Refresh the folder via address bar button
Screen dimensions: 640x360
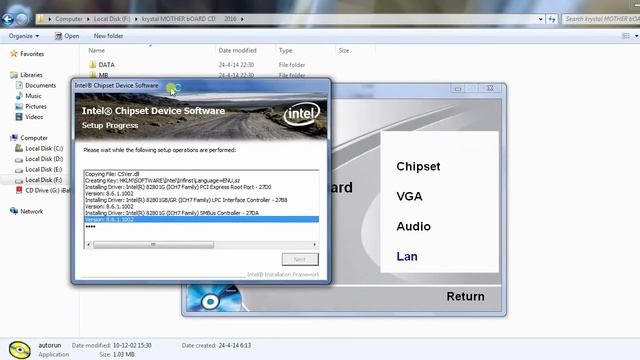coord(552,19)
